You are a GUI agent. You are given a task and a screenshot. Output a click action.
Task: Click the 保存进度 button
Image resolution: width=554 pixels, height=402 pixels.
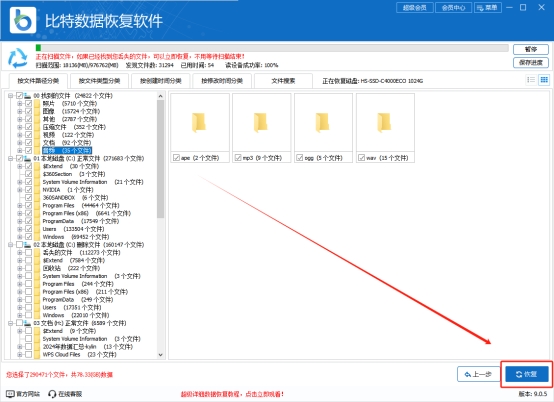click(531, 63)
